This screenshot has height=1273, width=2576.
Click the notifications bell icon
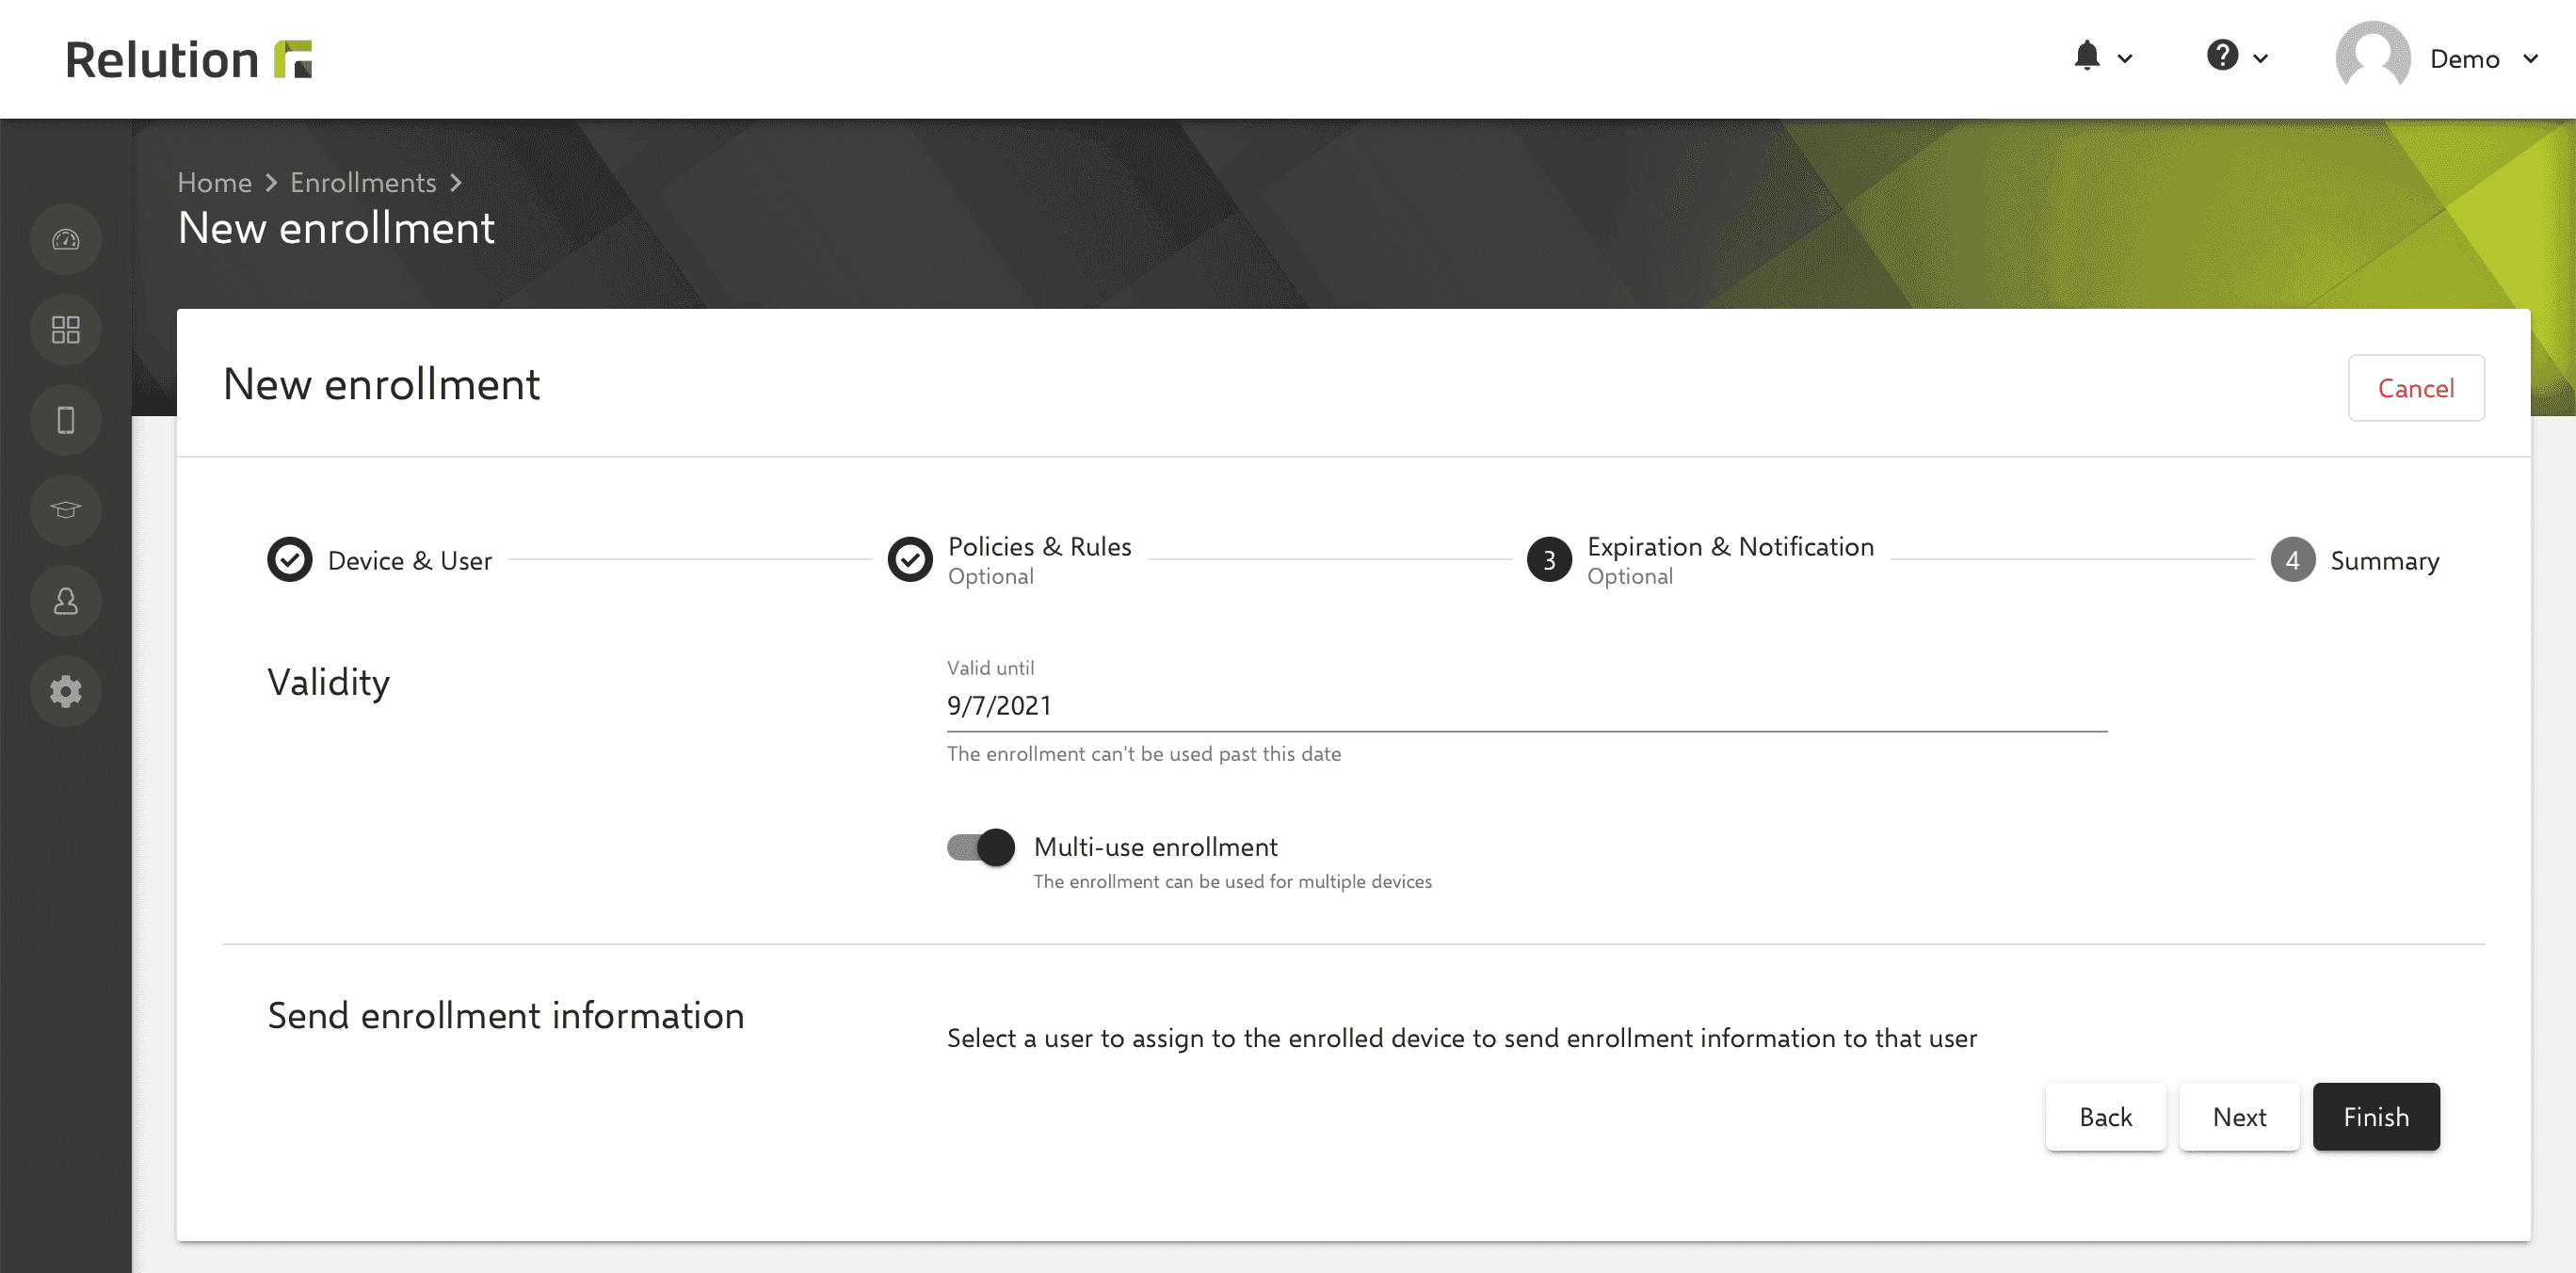coord(2093,56)
